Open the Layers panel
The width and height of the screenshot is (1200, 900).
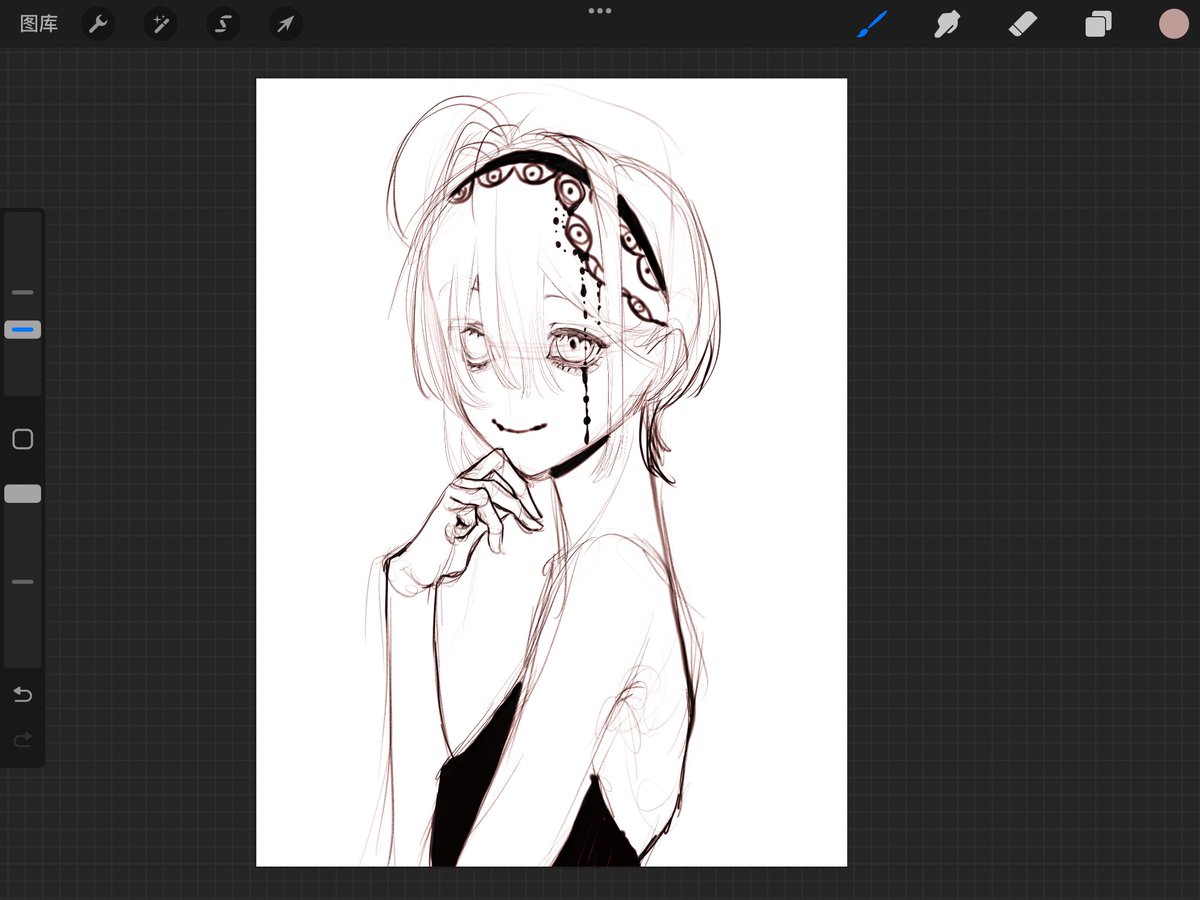pos(1098,24)
